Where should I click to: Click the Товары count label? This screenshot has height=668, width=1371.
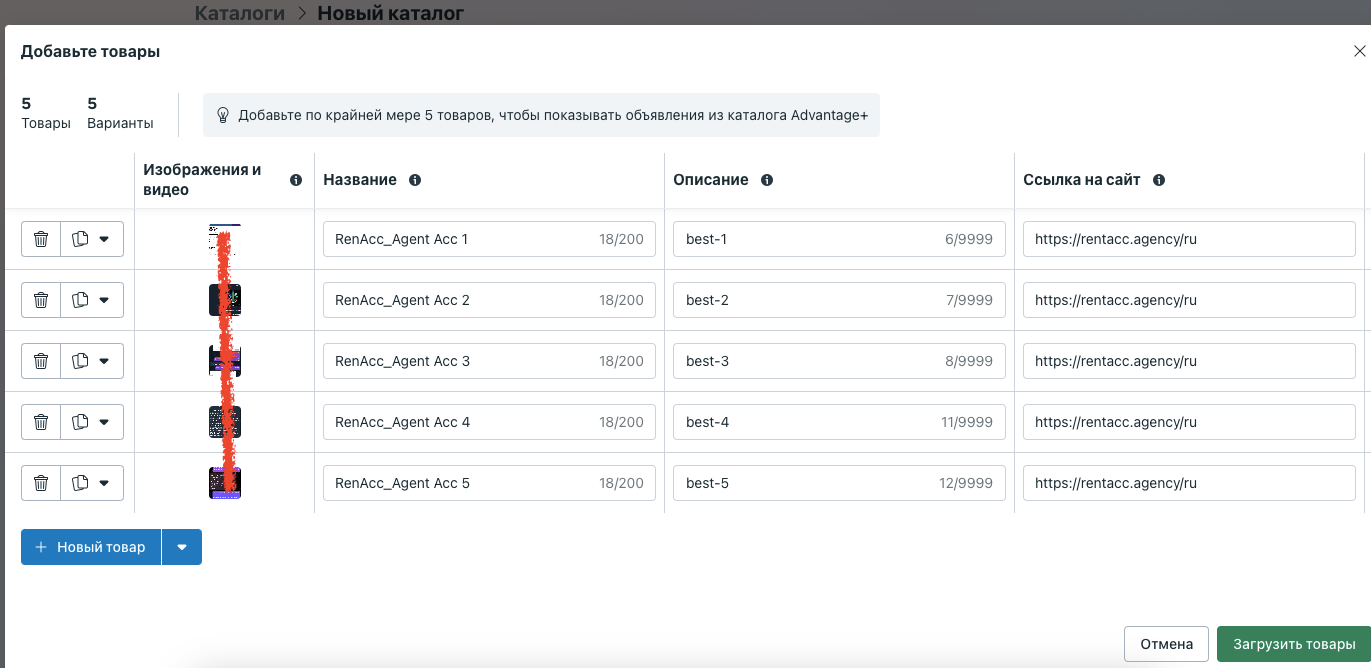(46, 123)
